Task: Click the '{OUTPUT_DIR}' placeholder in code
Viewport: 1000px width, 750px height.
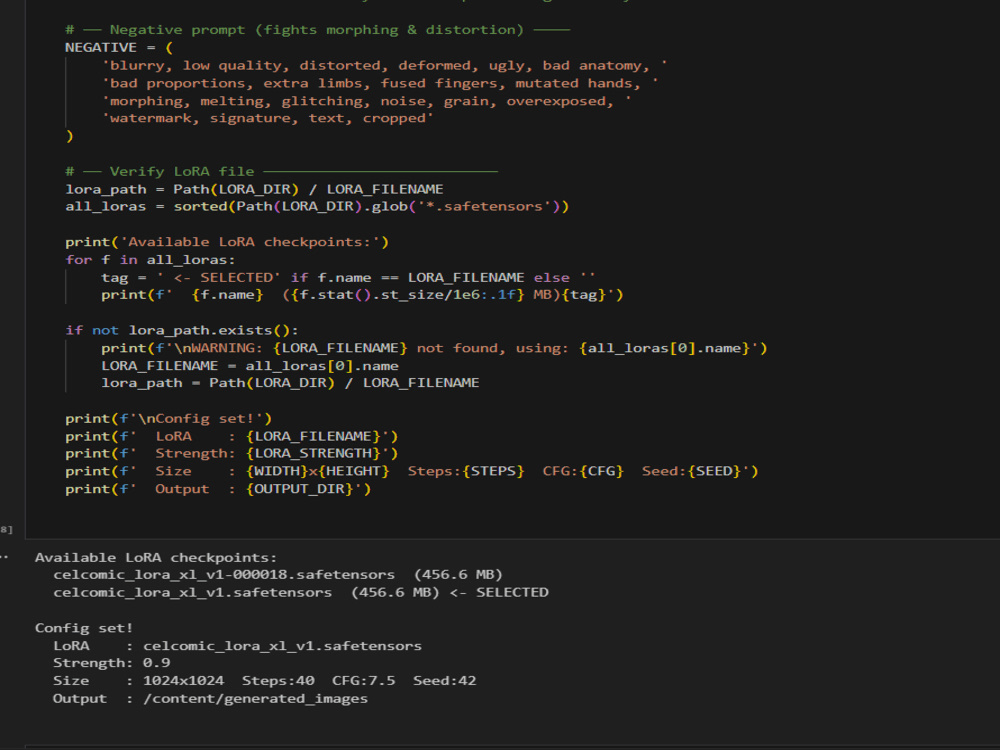Action: coord(300,489)
